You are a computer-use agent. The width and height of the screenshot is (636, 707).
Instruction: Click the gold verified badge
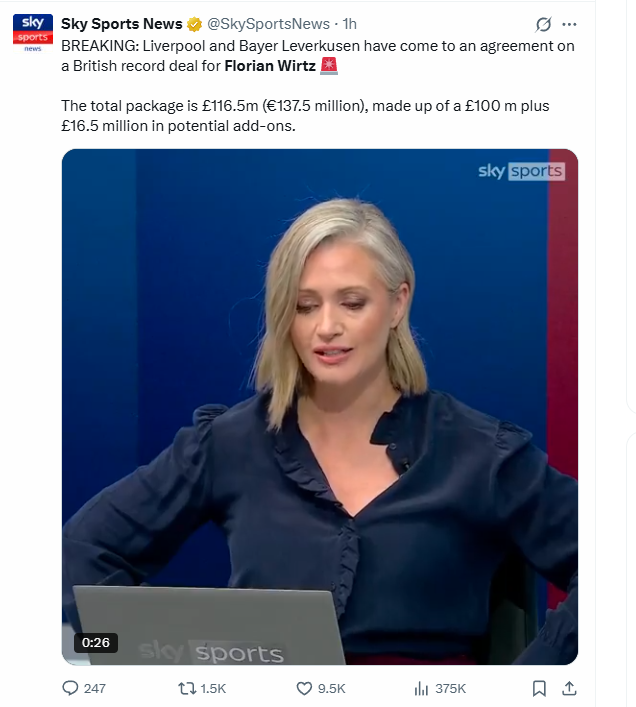click(x=194, y=24)
